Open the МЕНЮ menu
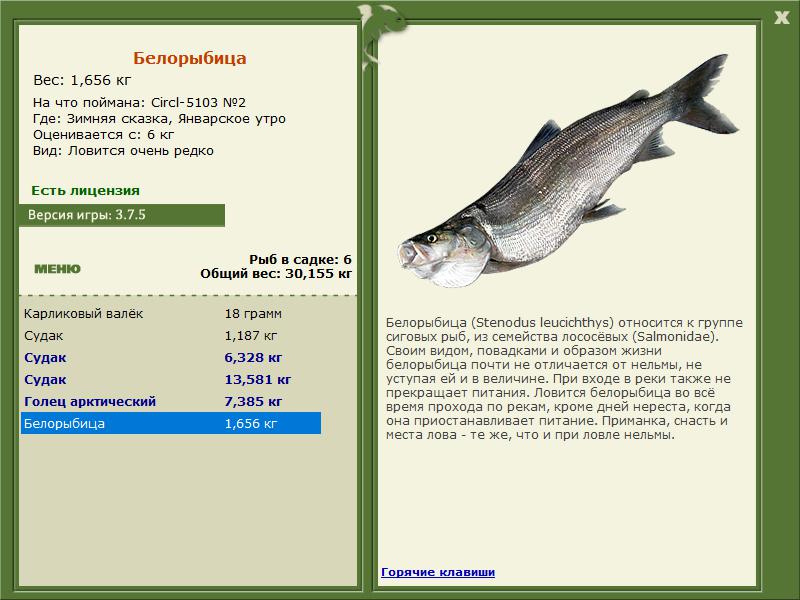800x600 pixels. (57, 269)
